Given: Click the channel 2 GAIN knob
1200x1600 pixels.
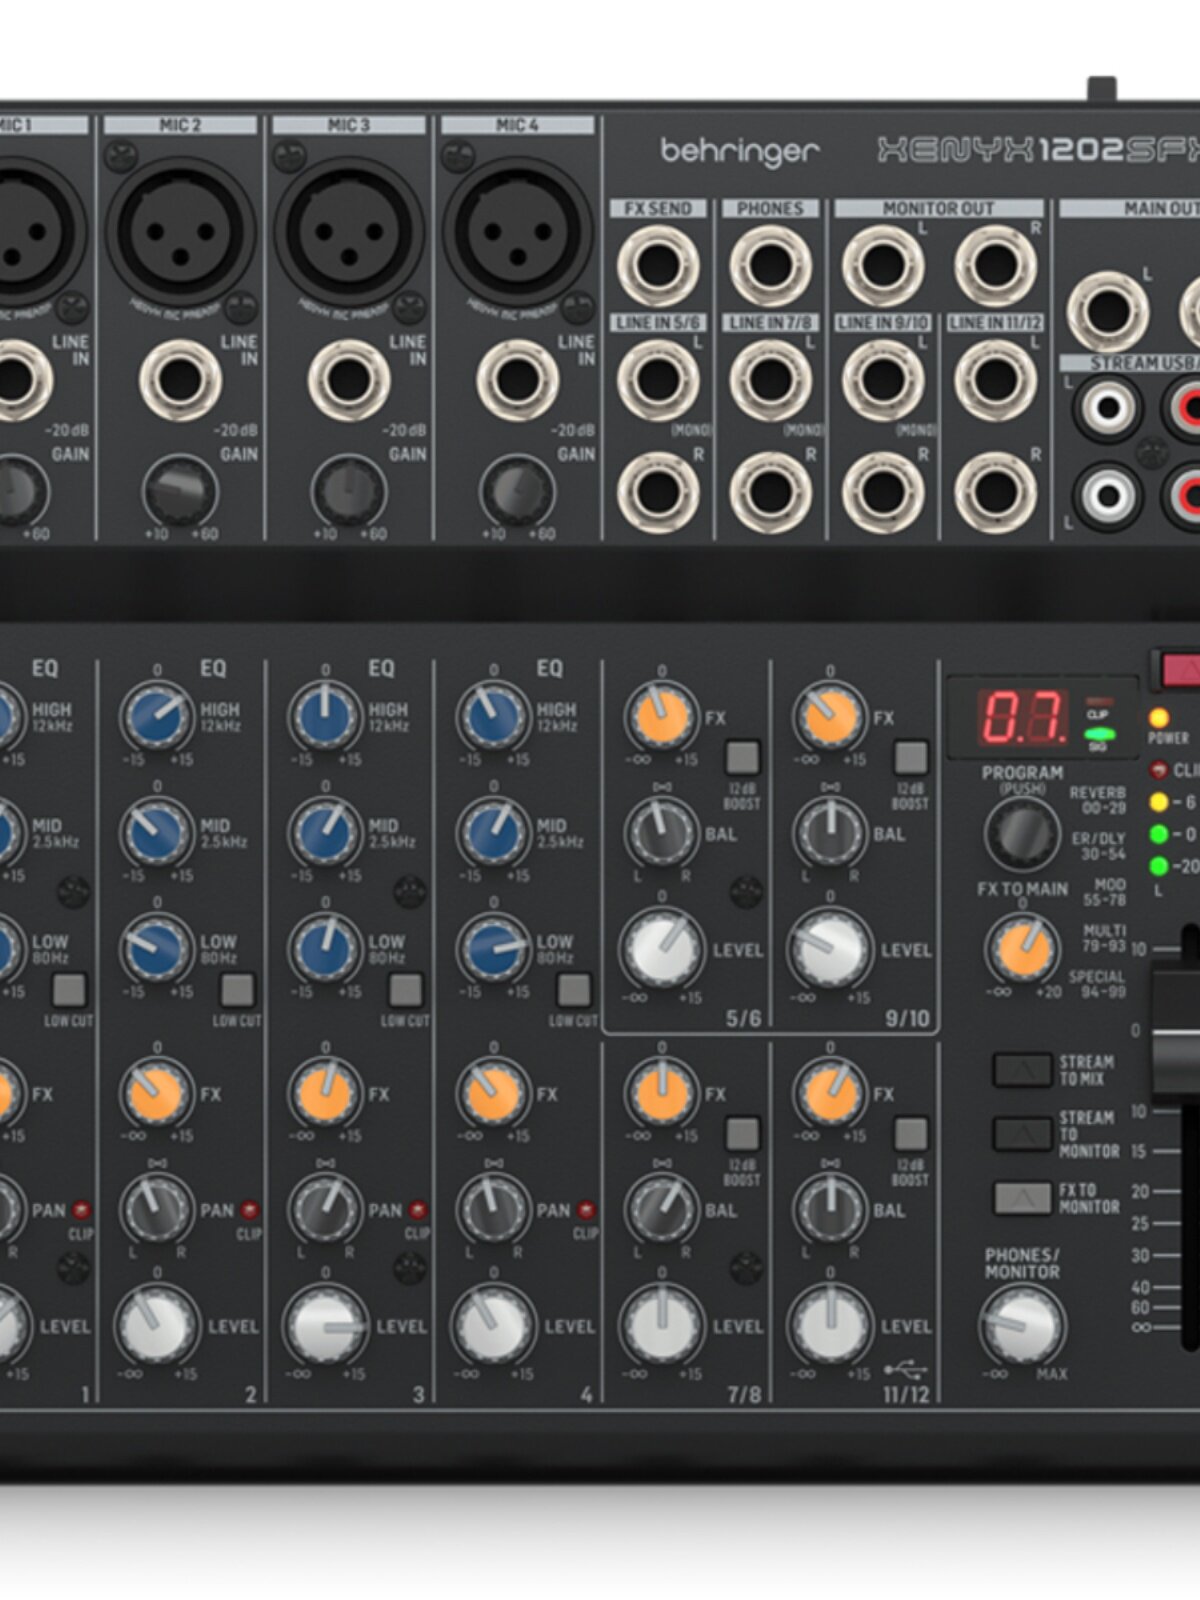Looking at the screenshot, I should coord(181,492).
